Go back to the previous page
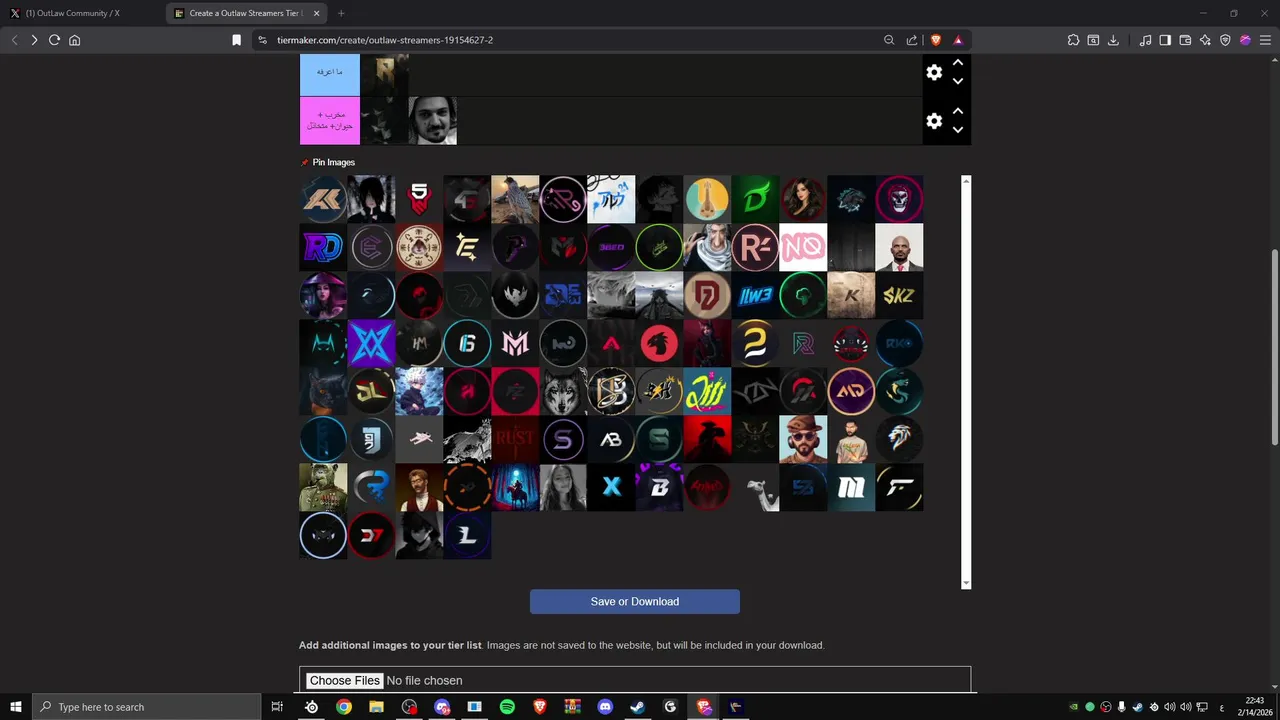Image resolution: width=1280 pixels, height=720 pixels. coord(14,40)
